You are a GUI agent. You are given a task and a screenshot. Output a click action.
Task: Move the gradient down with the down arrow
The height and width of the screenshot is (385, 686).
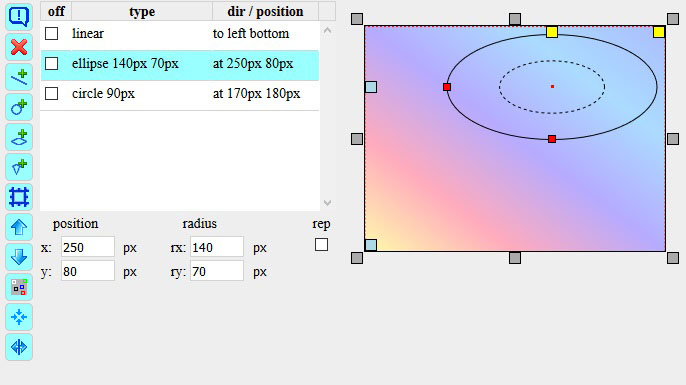(x=19, y=257)
